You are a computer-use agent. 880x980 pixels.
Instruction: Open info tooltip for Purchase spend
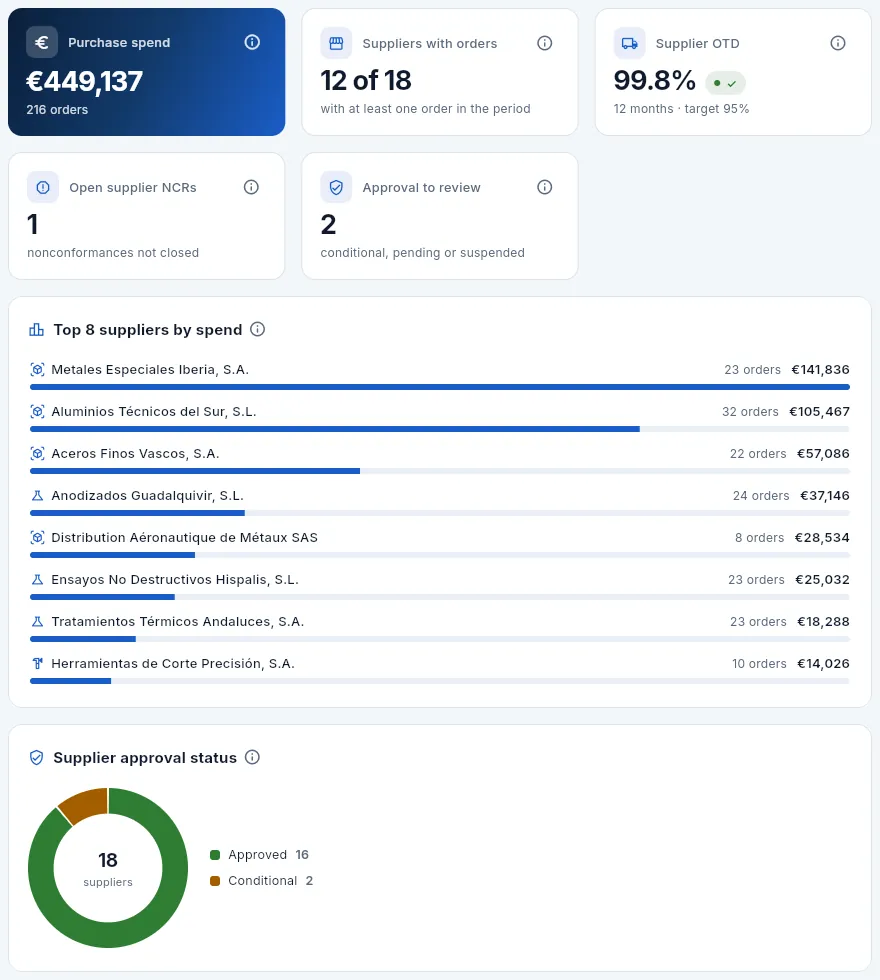252,42
